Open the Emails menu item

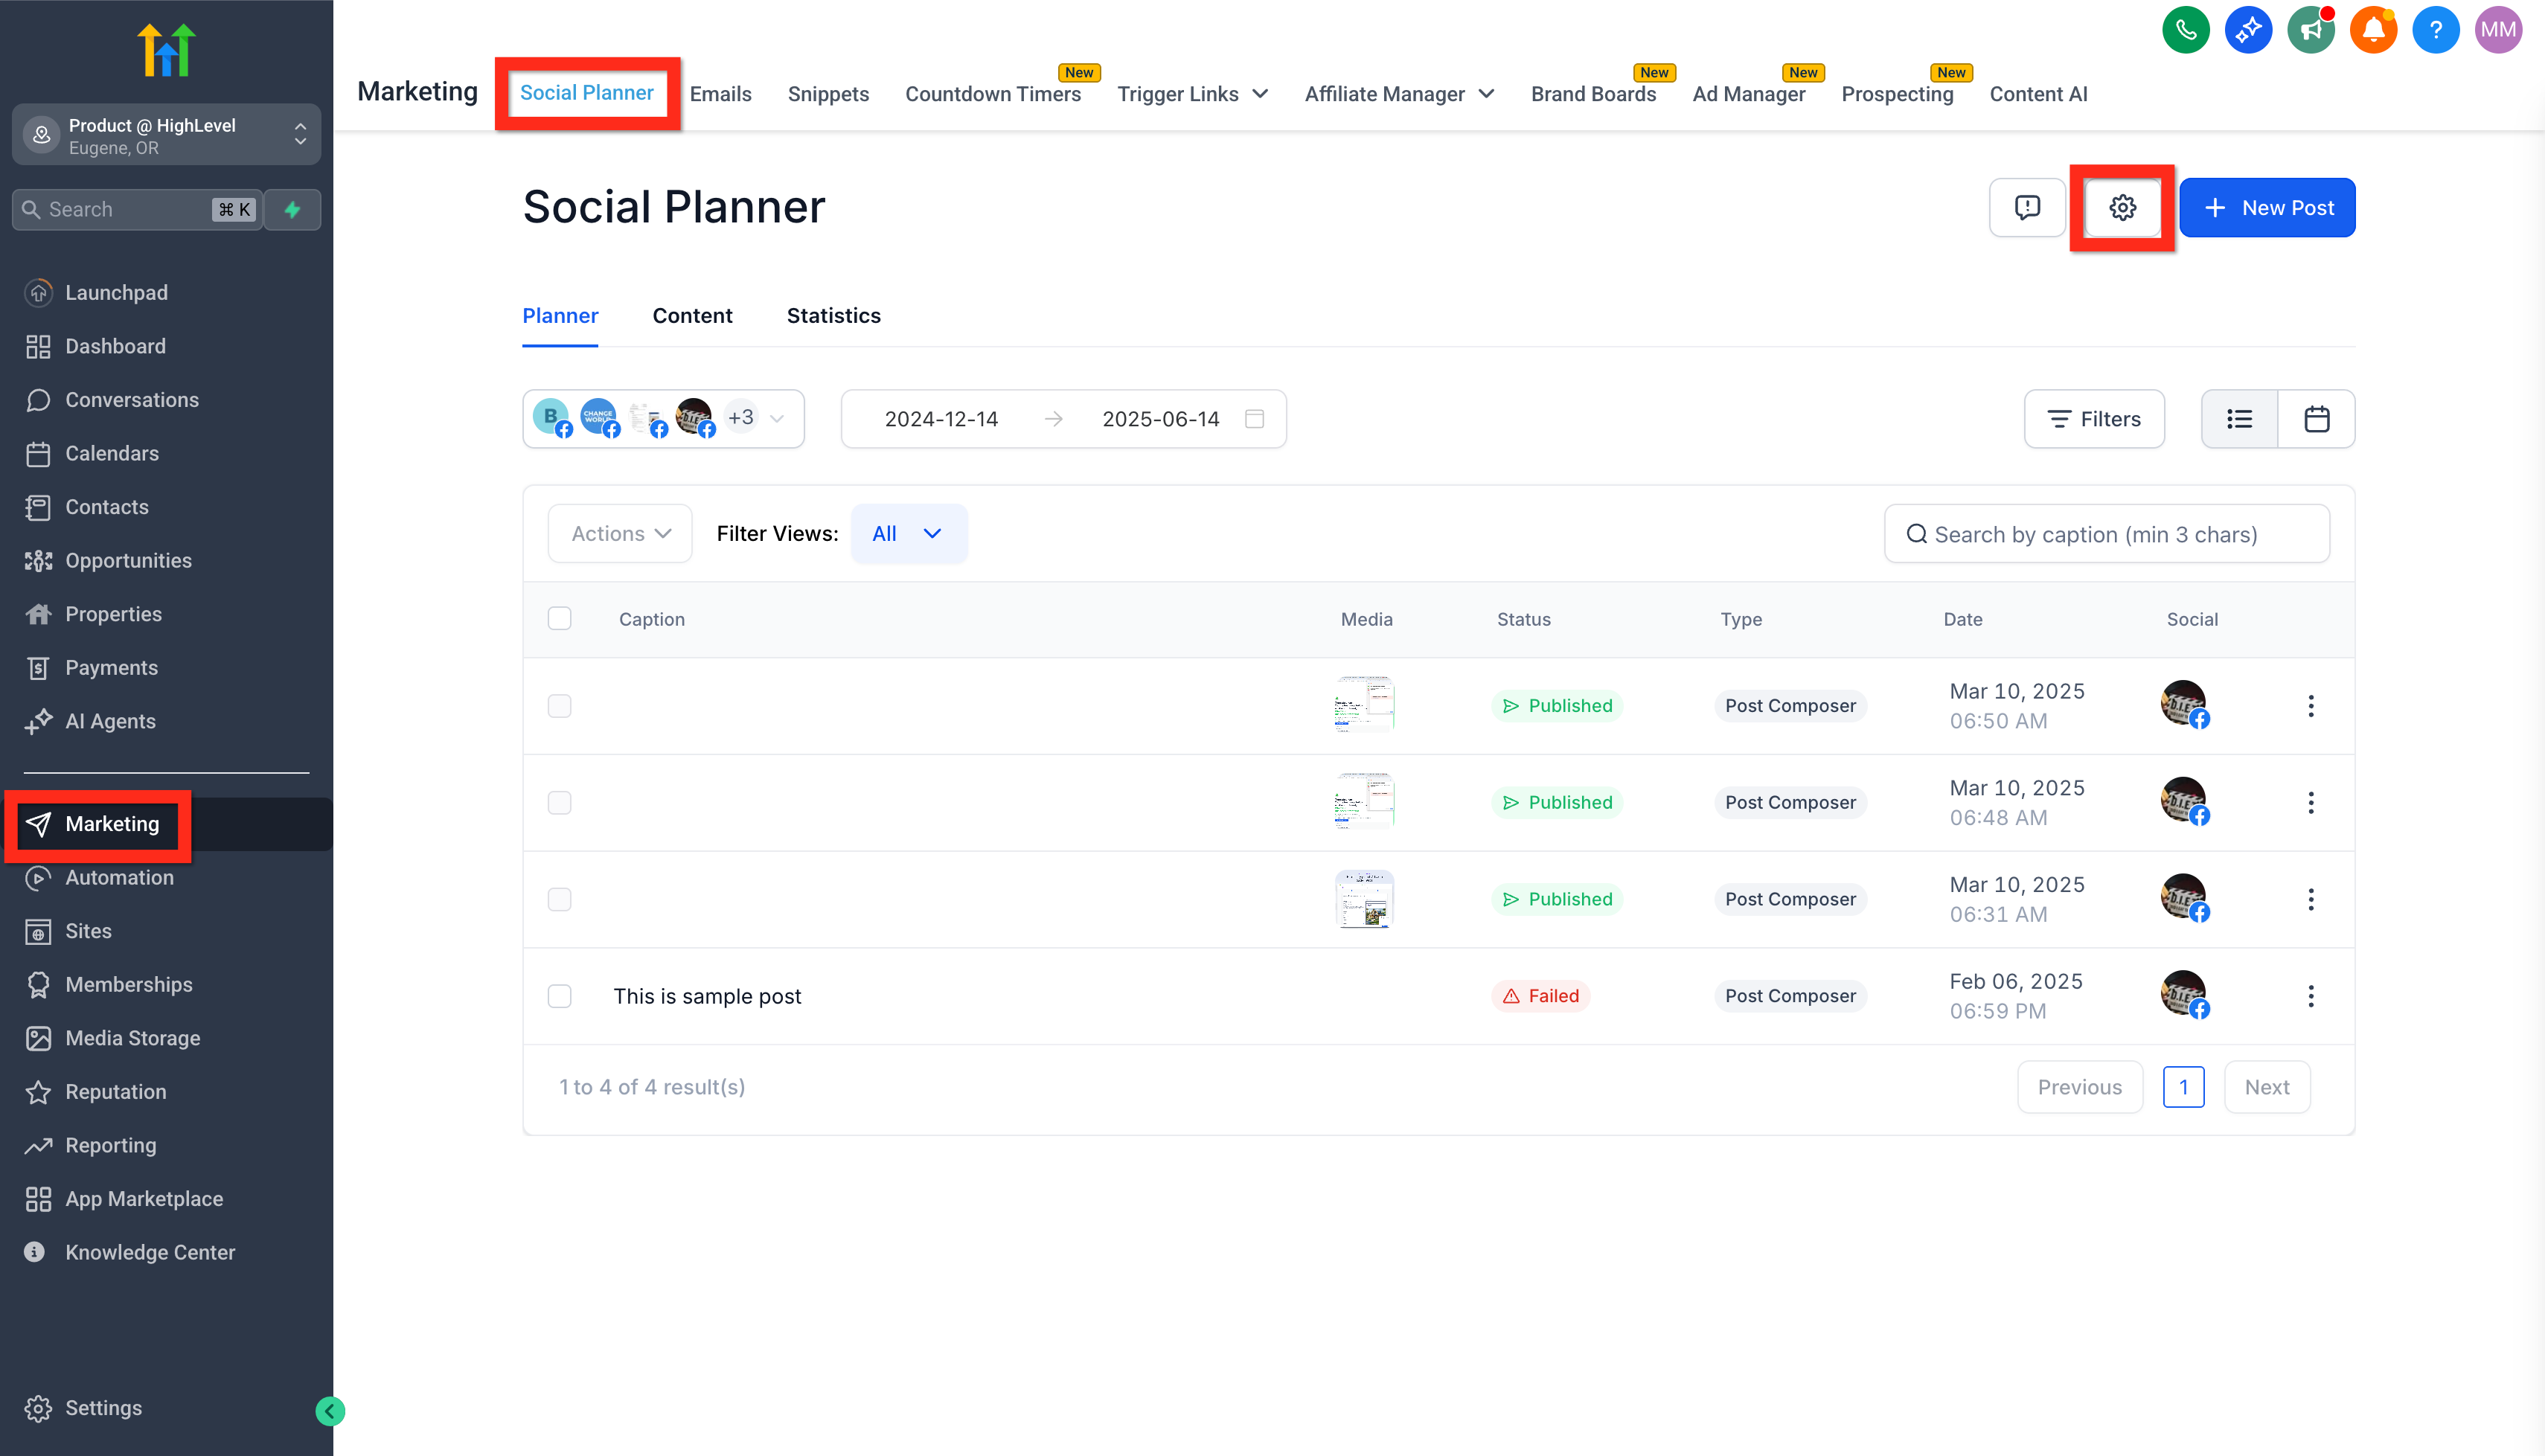[x=721, y=94]
